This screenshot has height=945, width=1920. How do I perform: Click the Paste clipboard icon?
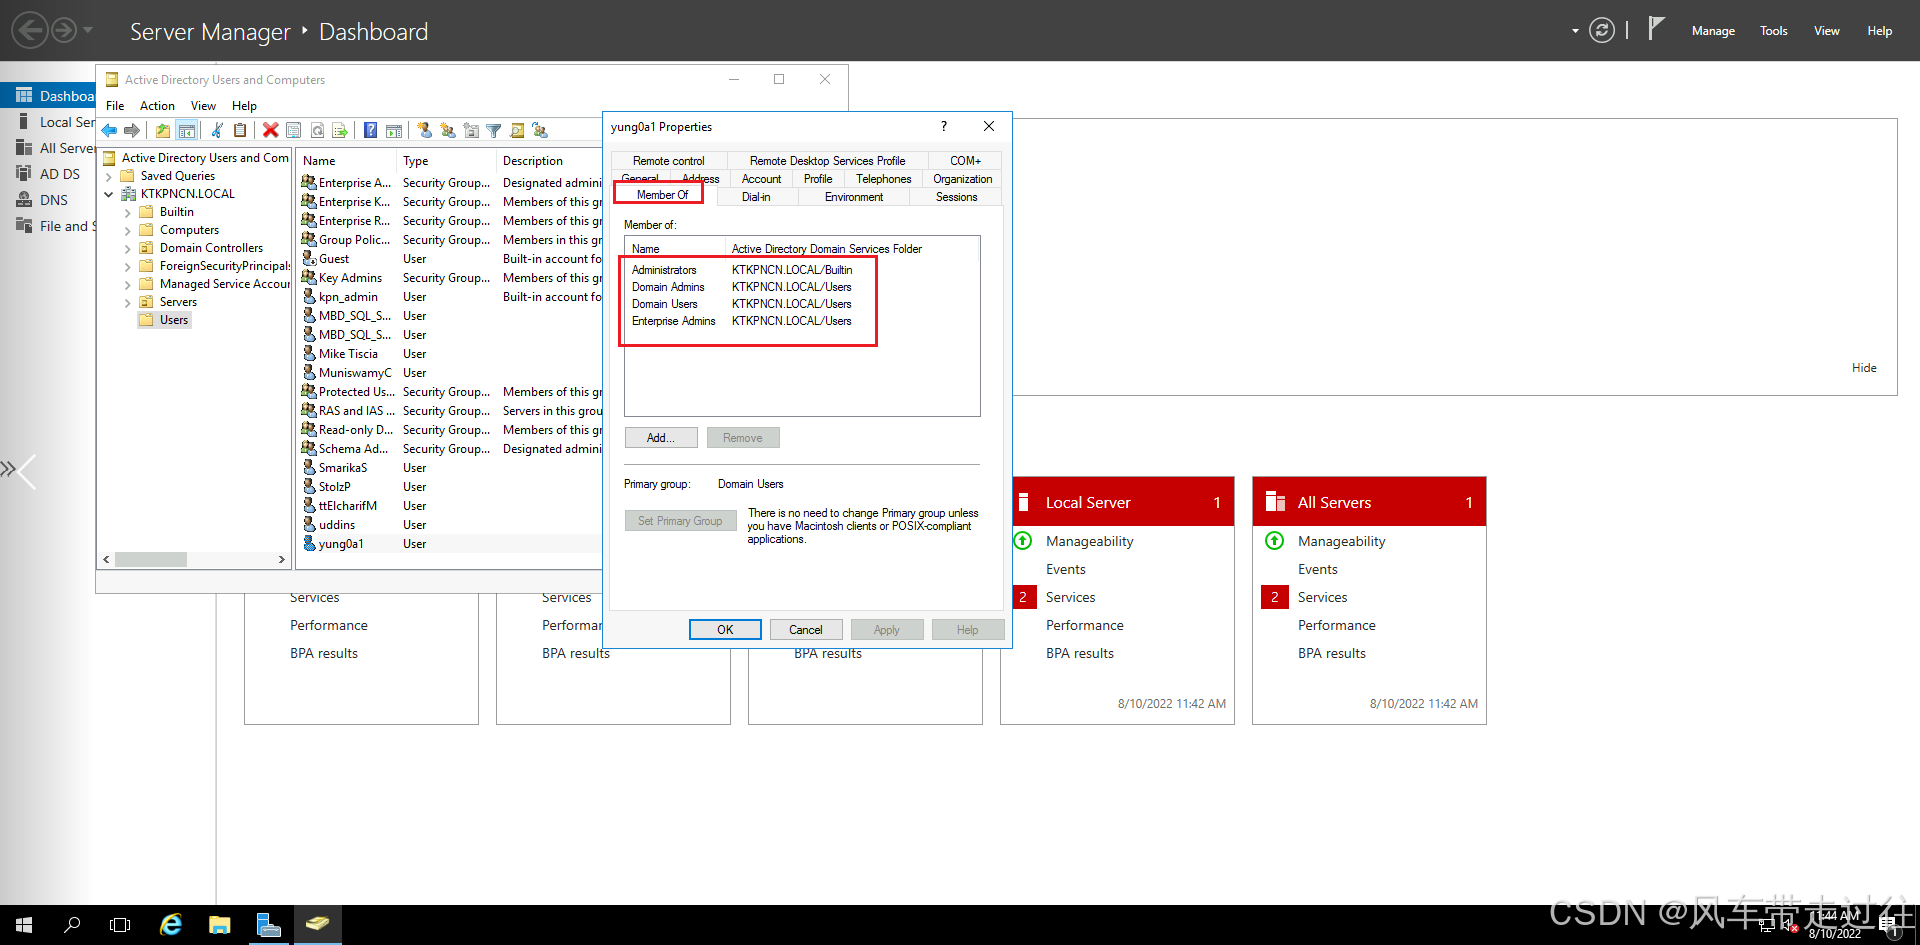click(240, 130)
